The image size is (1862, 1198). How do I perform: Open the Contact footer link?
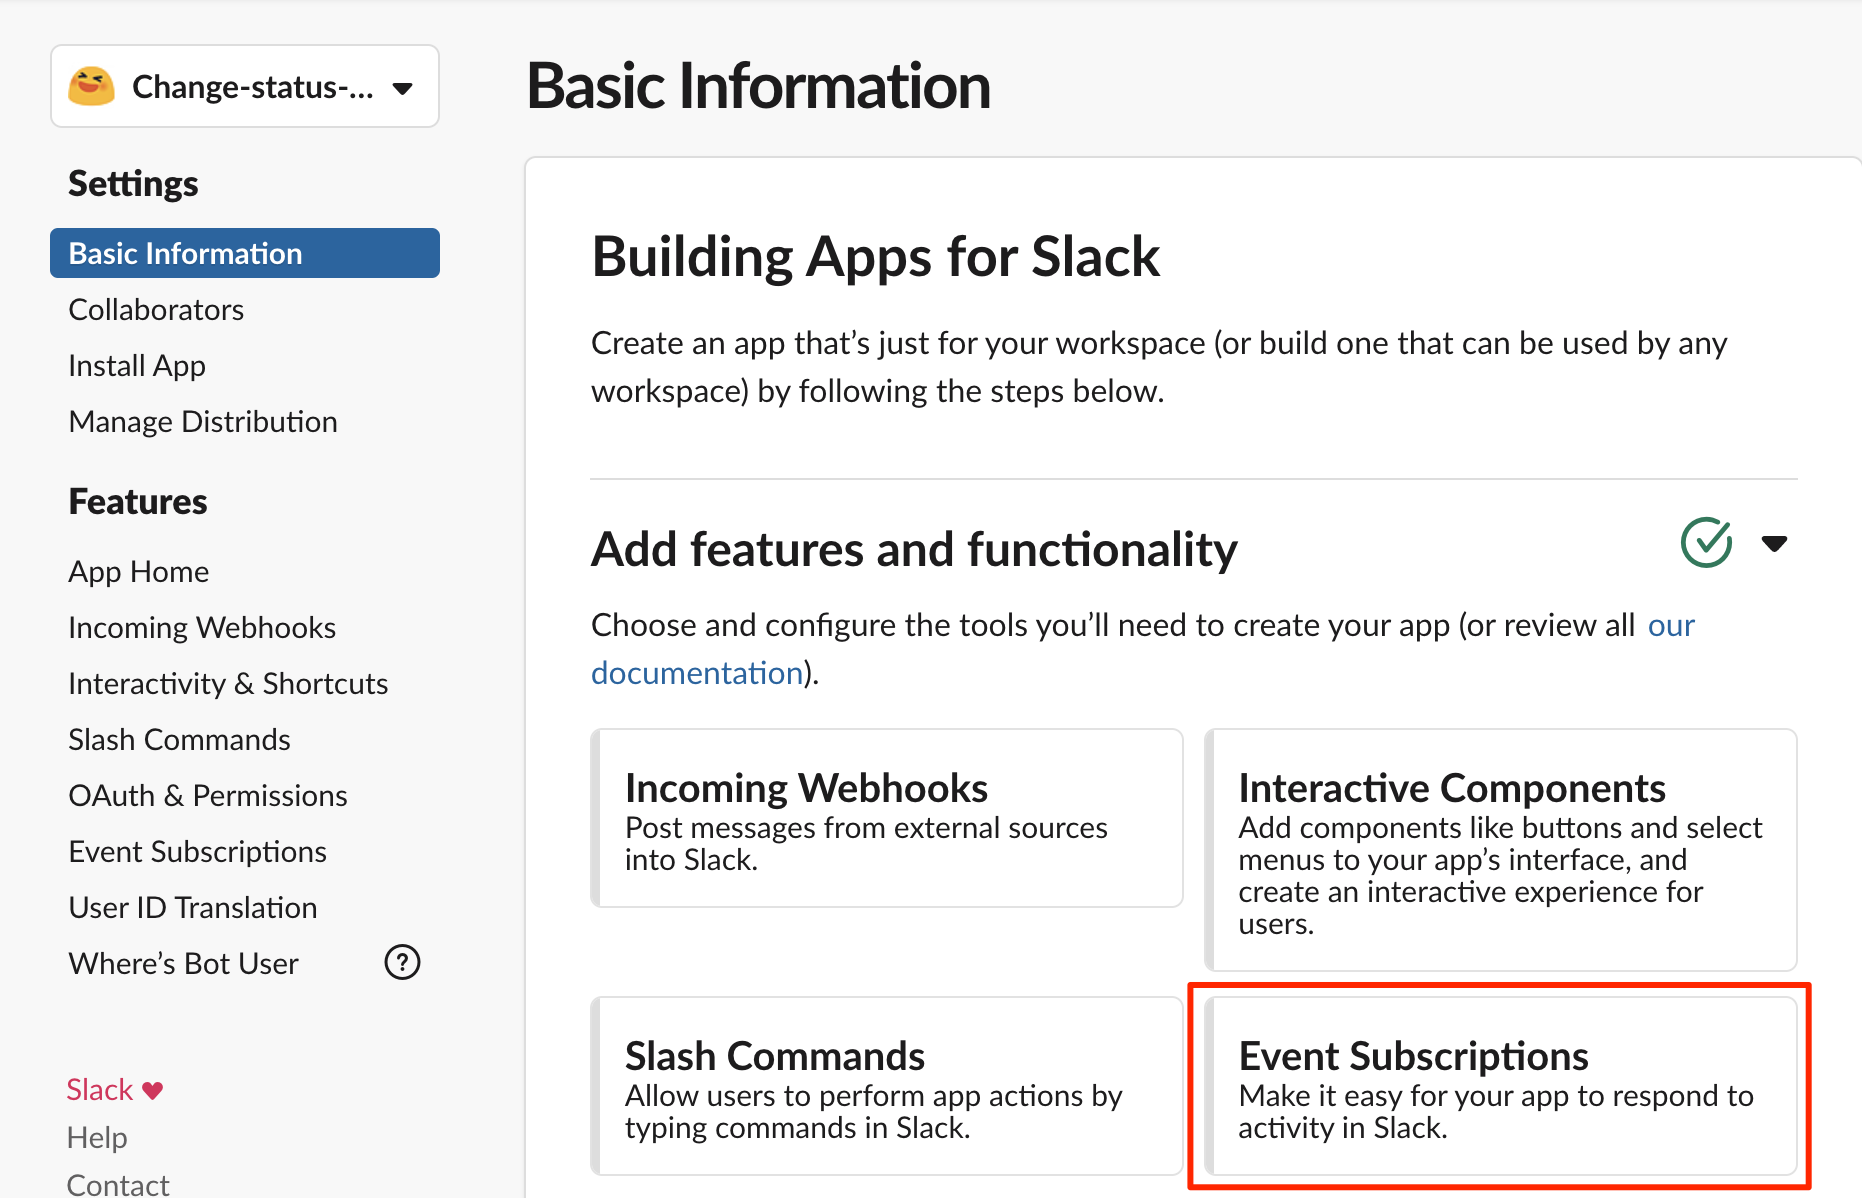pos(118,1184)
